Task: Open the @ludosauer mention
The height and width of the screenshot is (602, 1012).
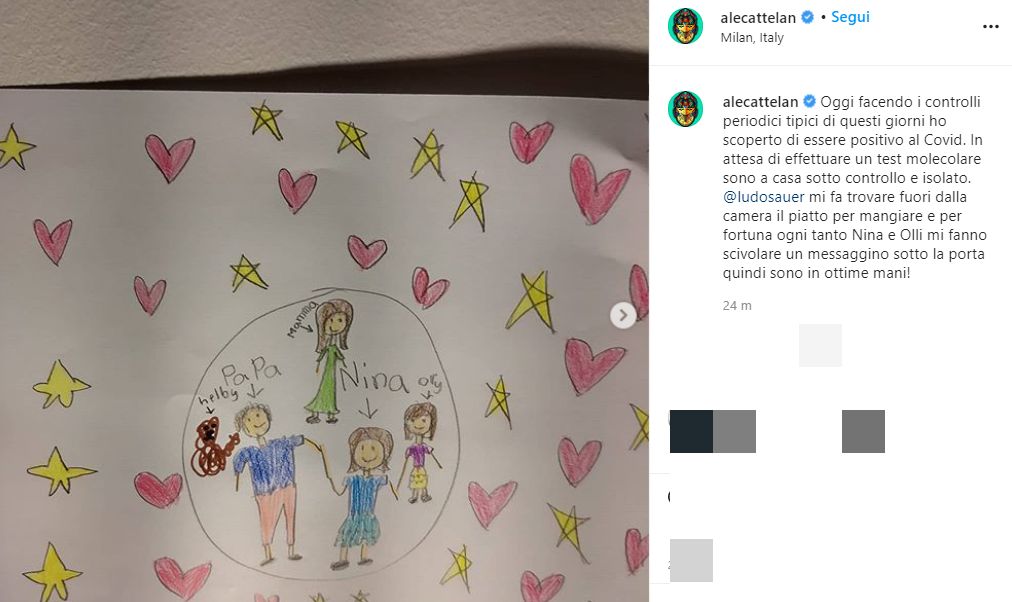Action: (x=764, y=197)
